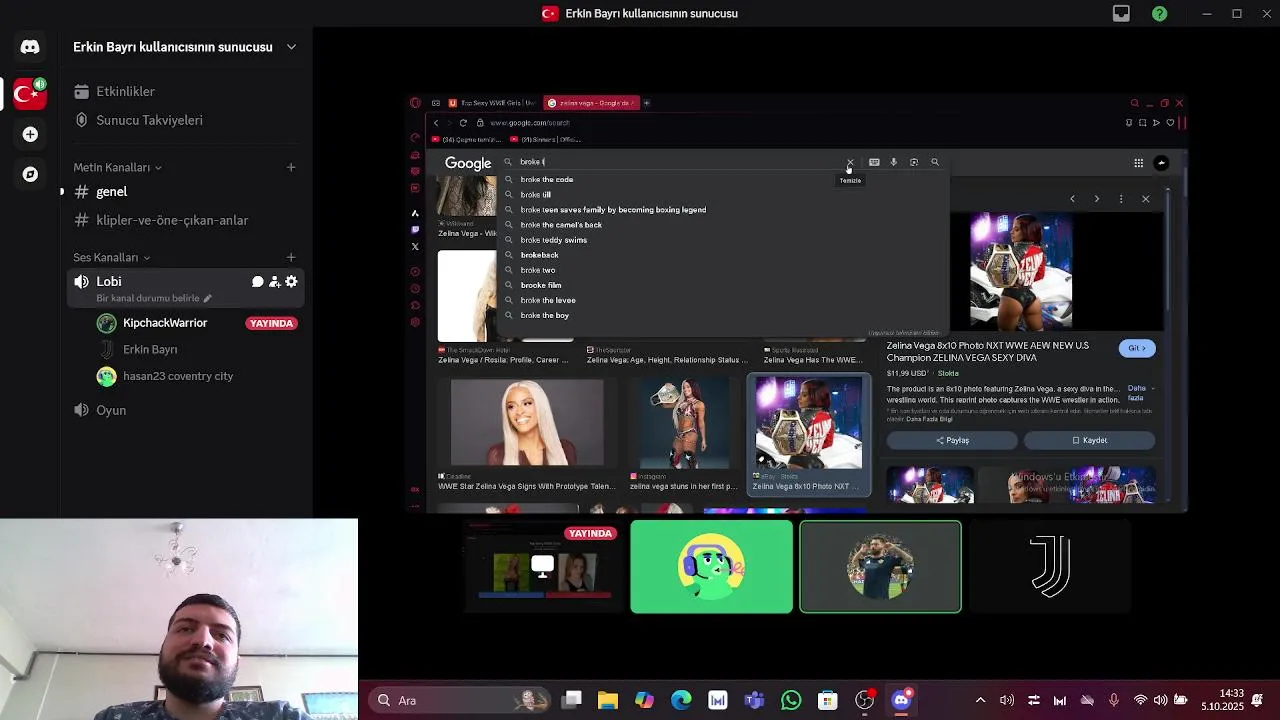1280x720 pixels.
Task: Click Google Lens image search icon
Action: 914,162
